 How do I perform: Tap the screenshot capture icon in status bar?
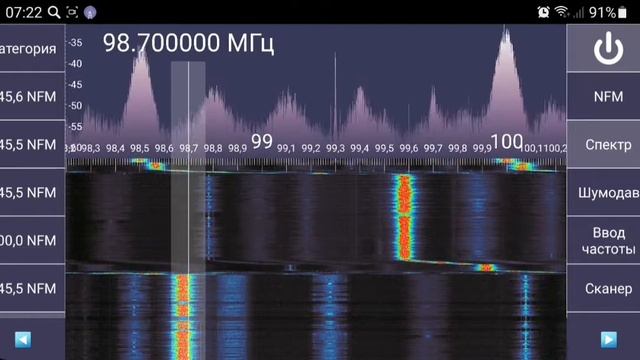click(72, 12)
